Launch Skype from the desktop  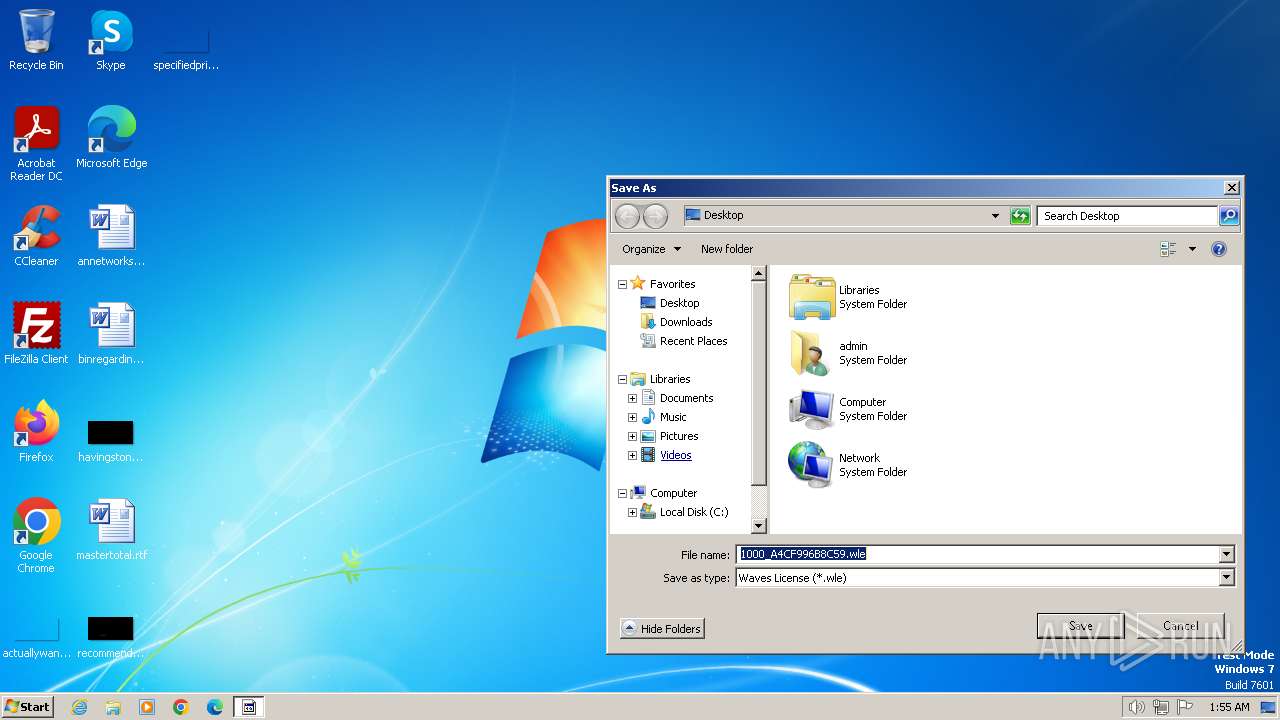[110, 40]
